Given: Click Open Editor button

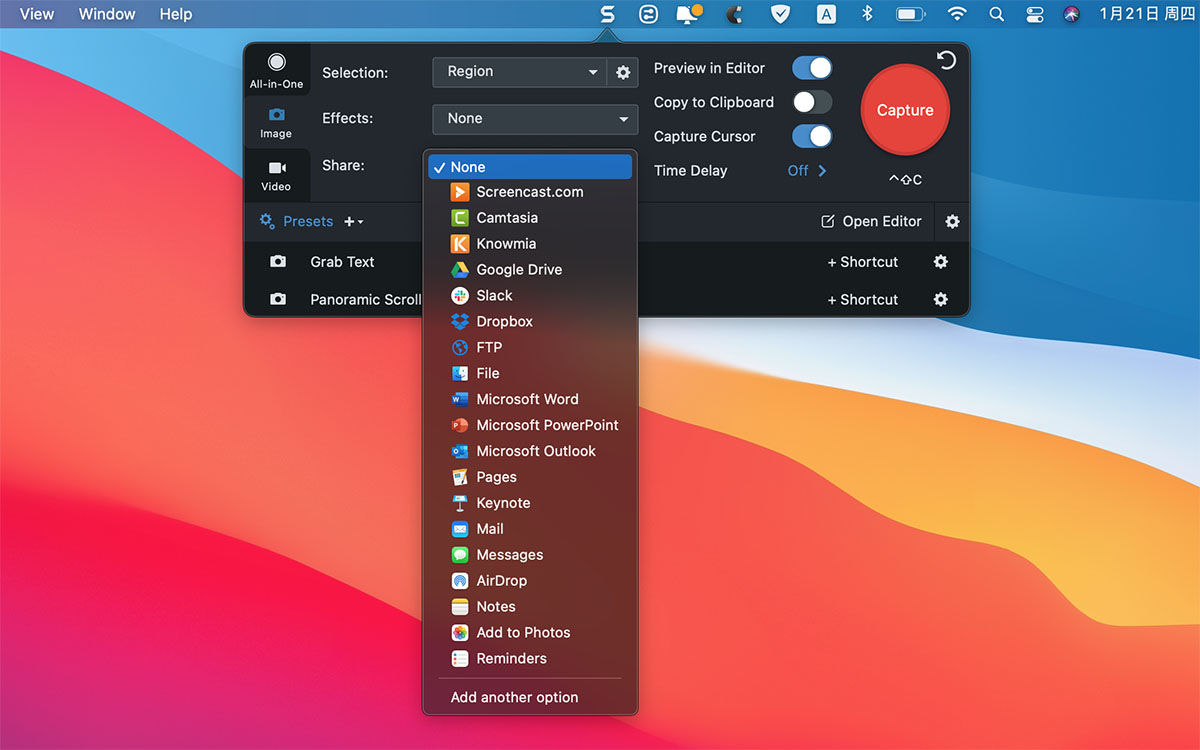Looking at the screenshot, I should (x=871, y=222).
